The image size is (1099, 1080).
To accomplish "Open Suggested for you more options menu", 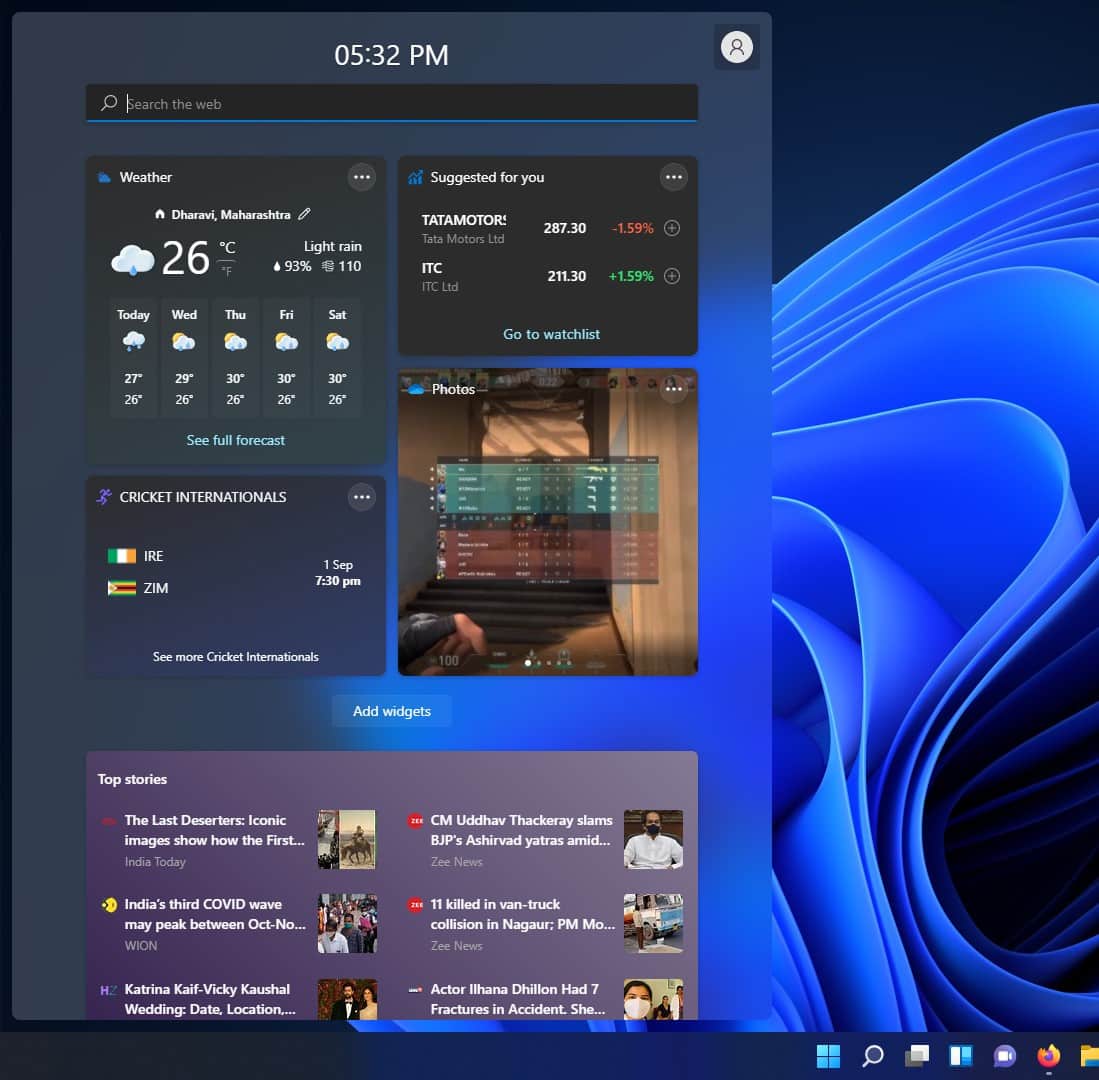I will [x=674, y=177].
